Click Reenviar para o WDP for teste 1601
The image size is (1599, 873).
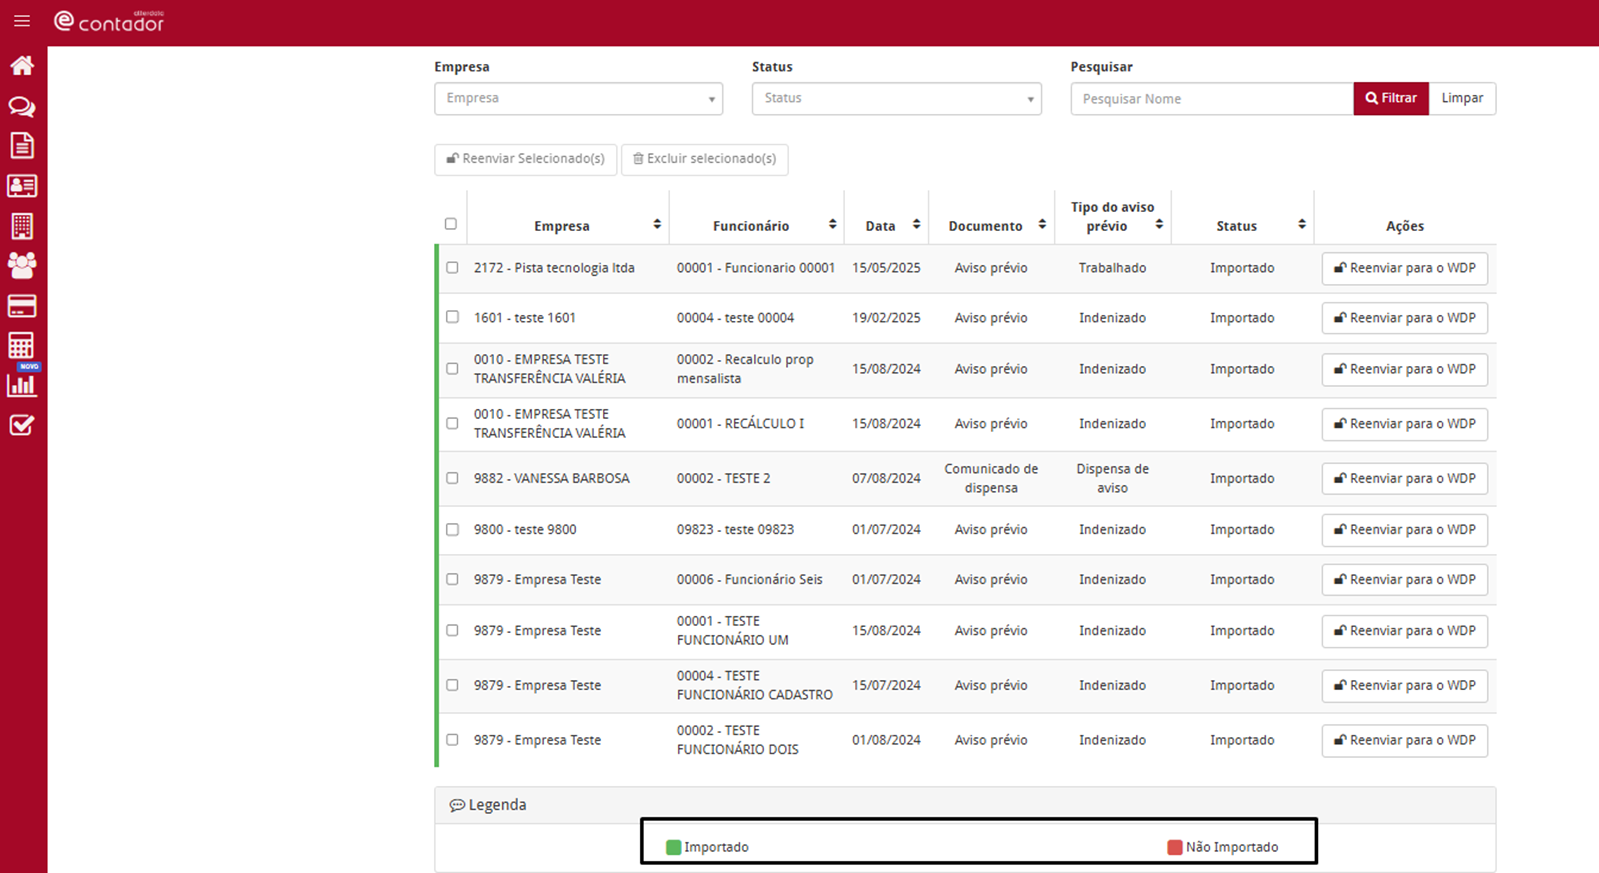coord(1404,318)
